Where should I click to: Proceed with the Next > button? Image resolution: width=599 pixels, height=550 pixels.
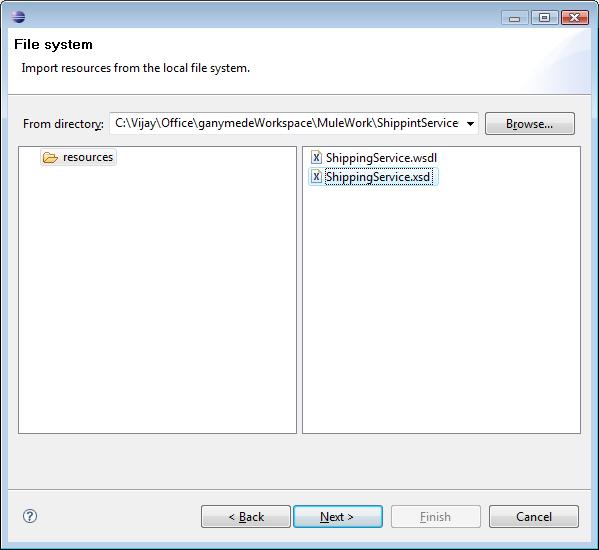338,516
